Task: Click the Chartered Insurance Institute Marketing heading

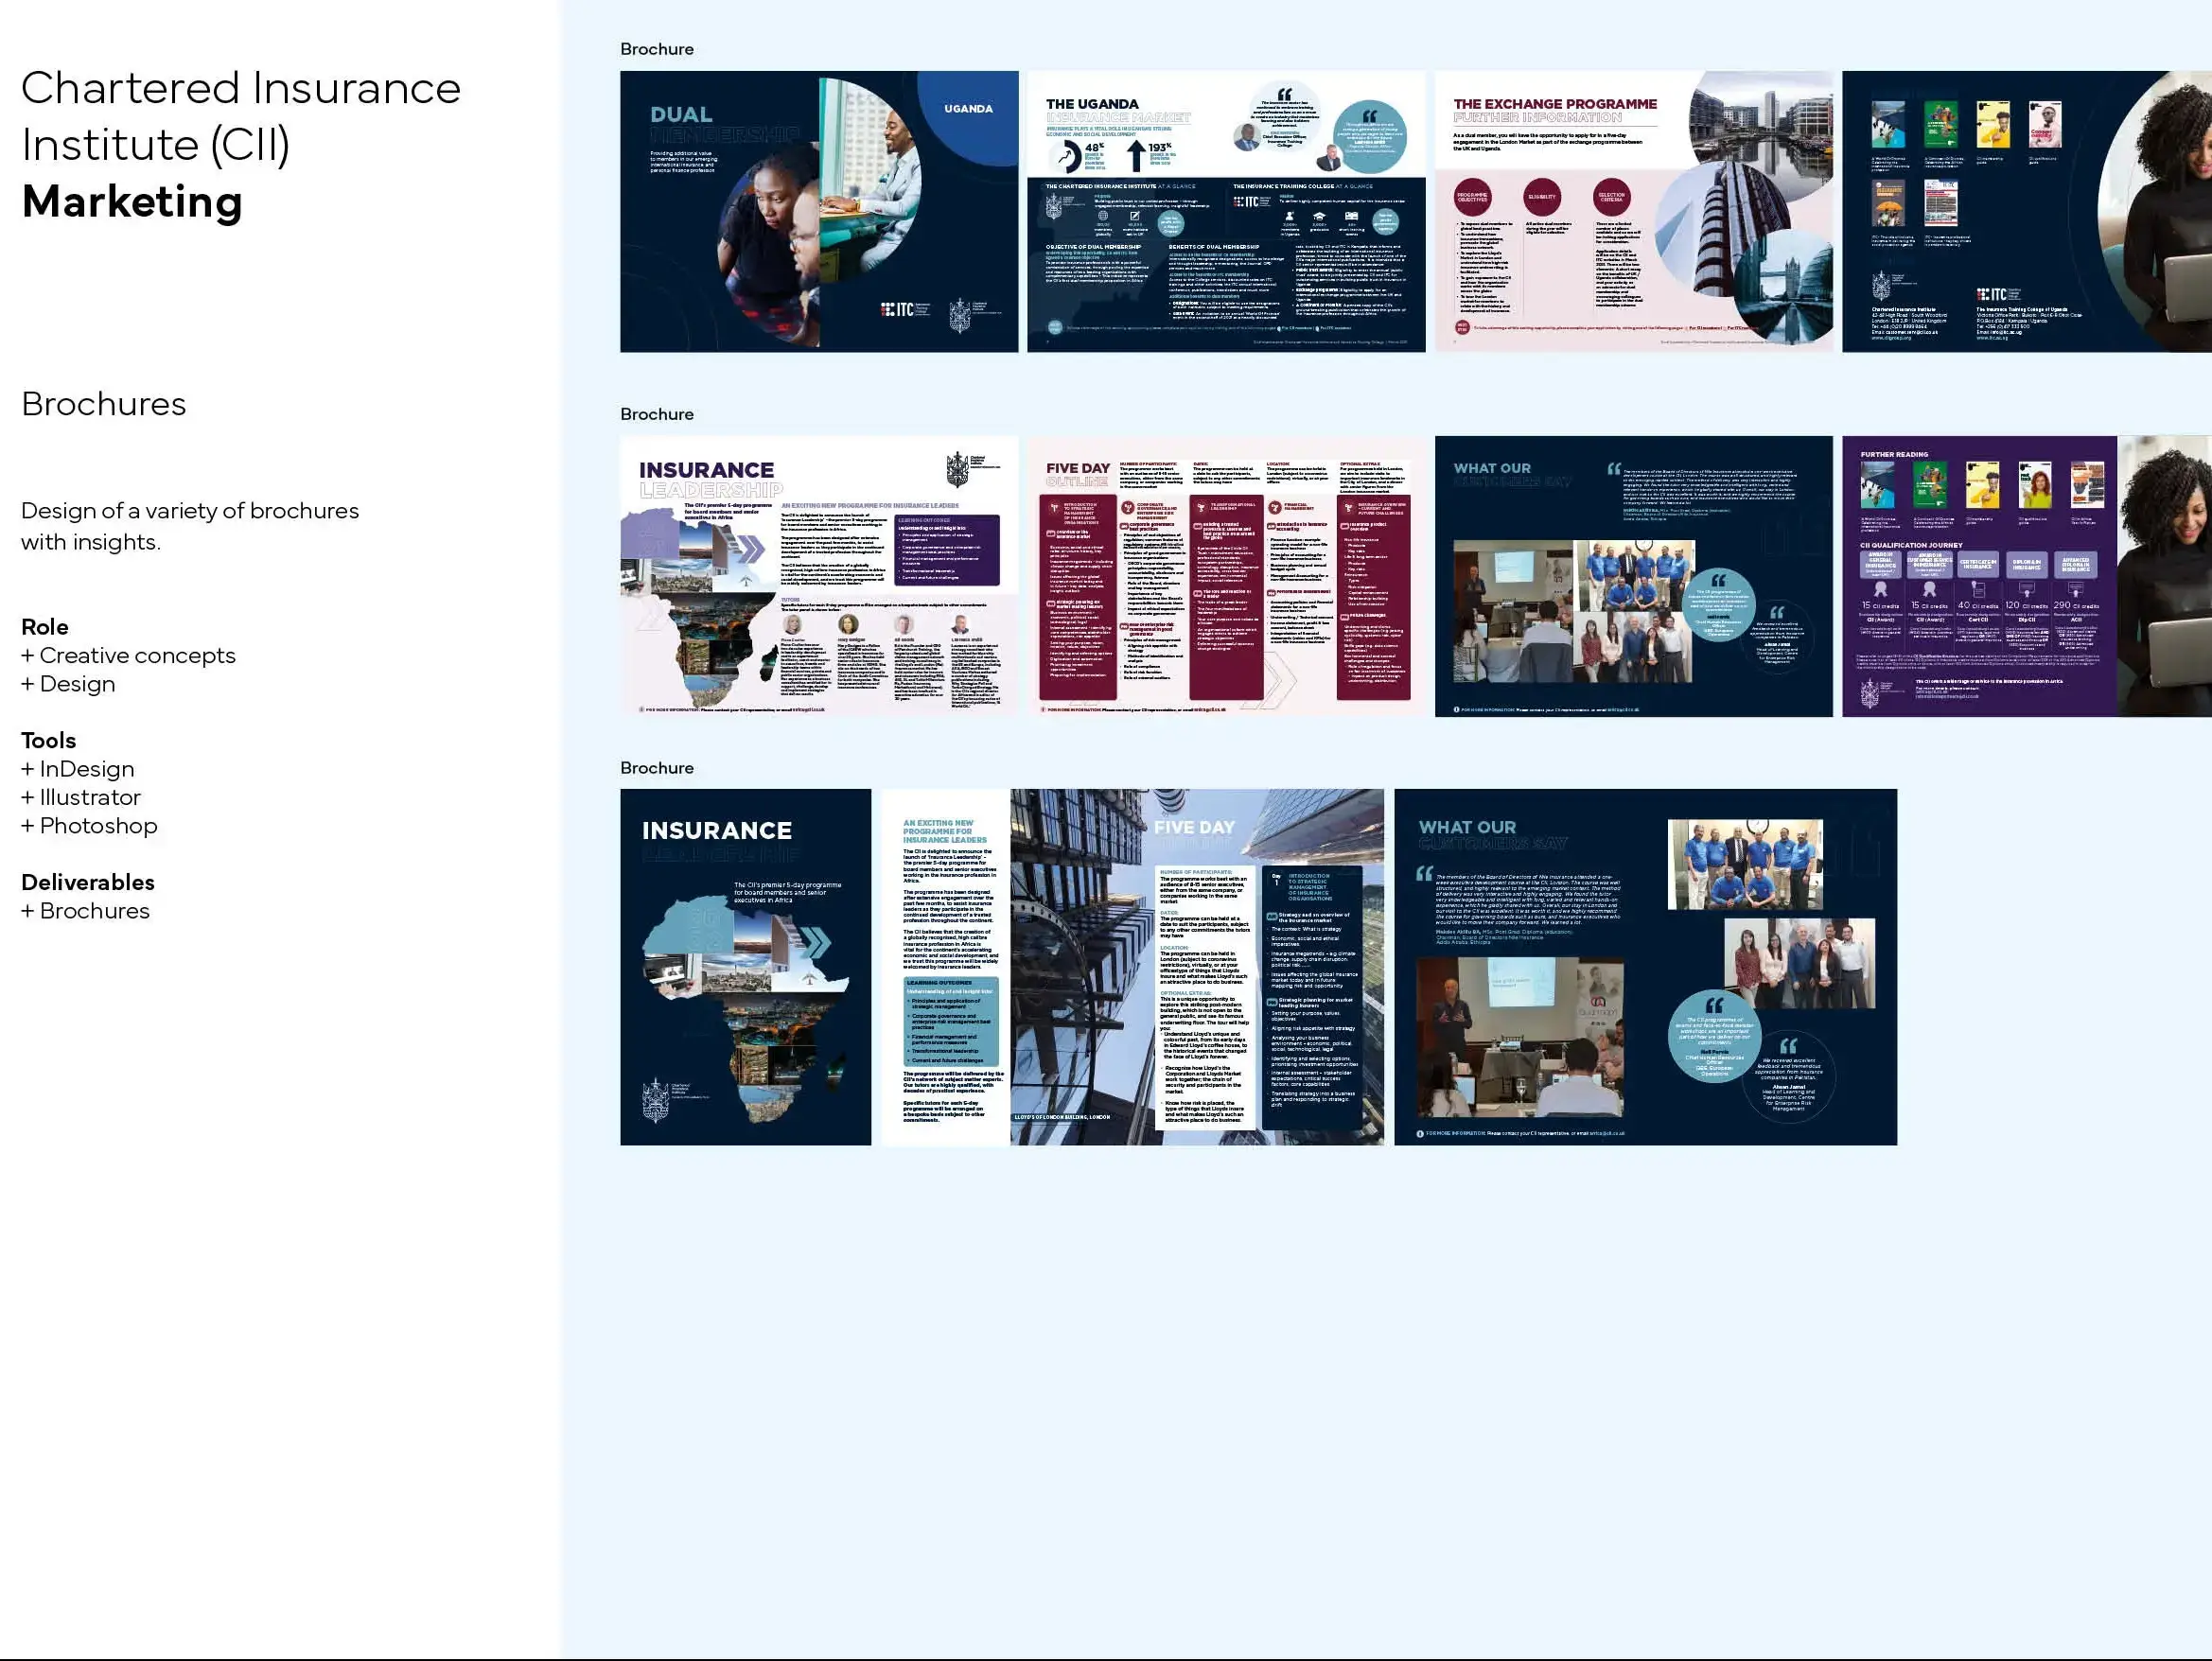Action: tap(241, 144)
